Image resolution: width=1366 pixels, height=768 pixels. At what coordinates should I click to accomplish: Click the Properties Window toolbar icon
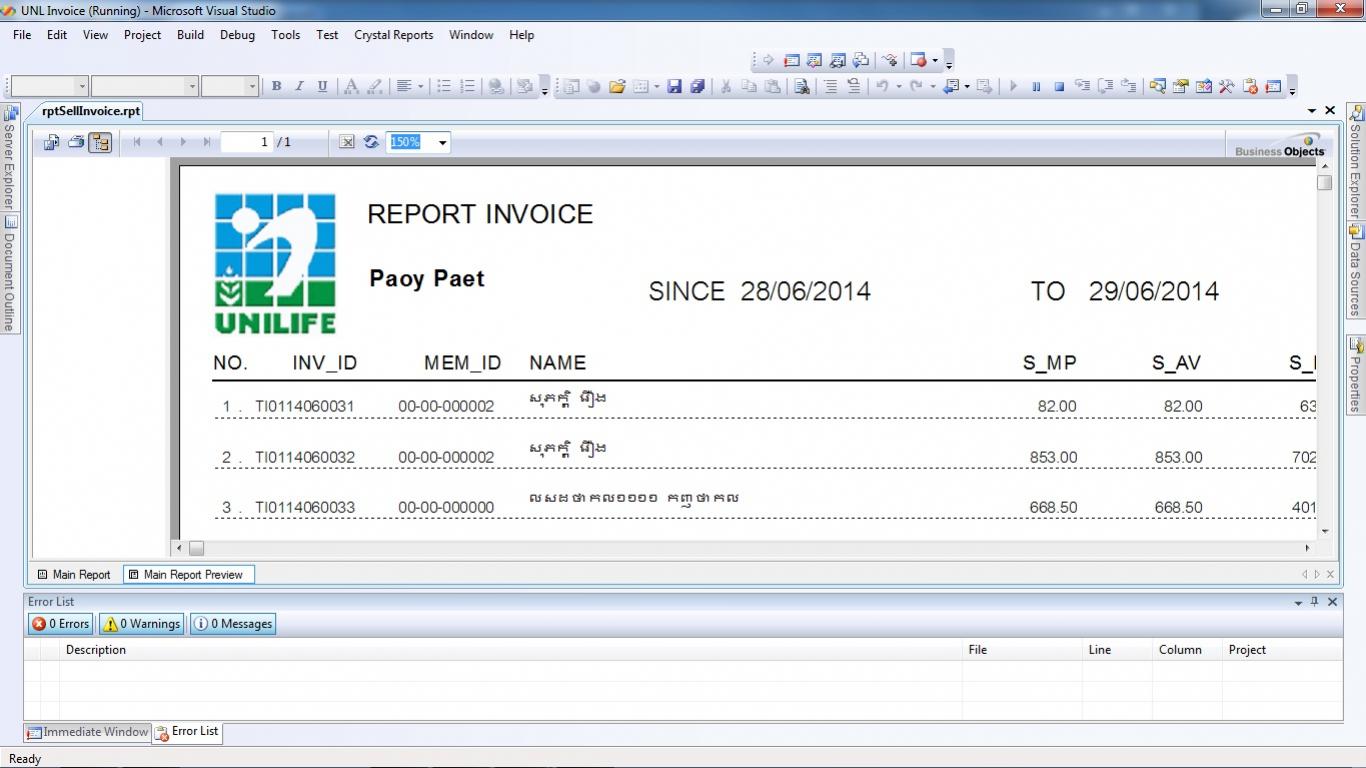pyautogui.click(x=1180, y=86)
